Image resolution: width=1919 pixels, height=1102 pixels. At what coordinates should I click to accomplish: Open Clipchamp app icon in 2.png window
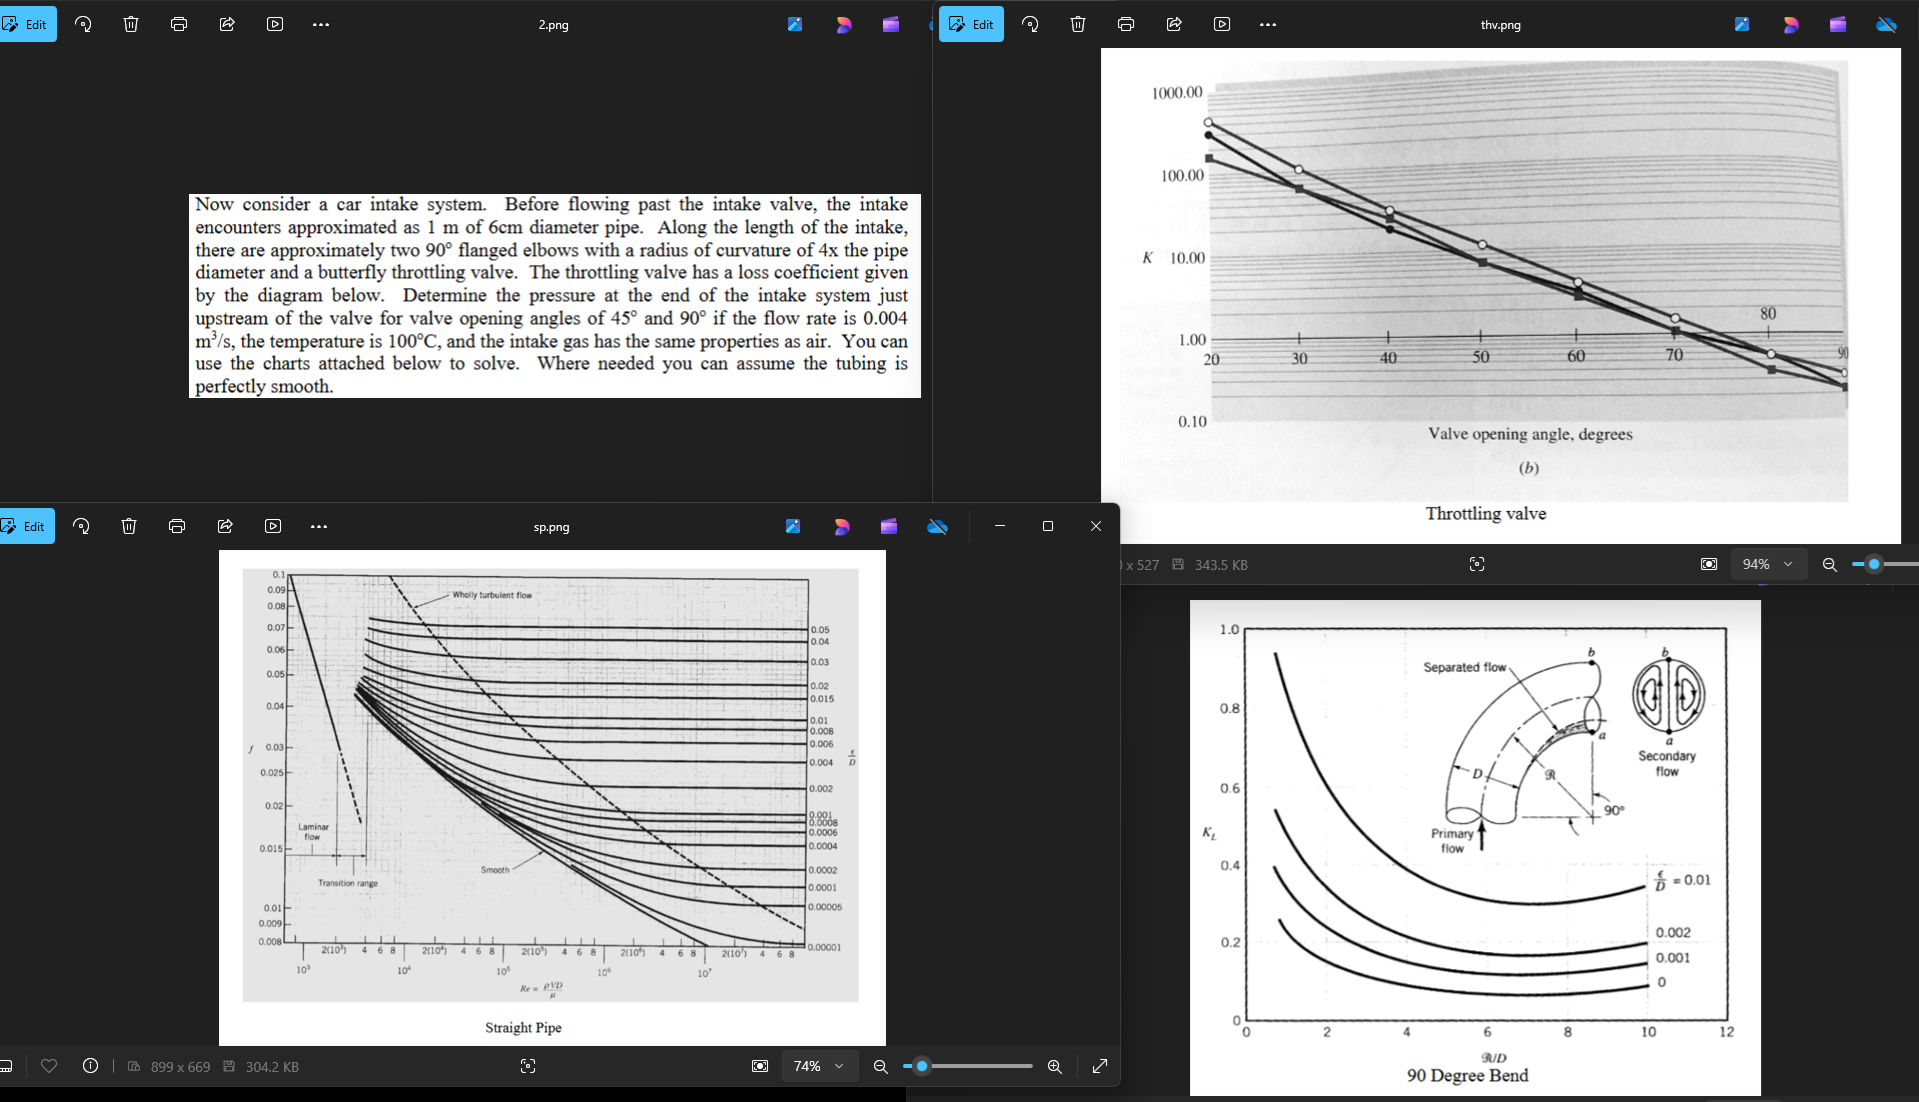point(891,24)
